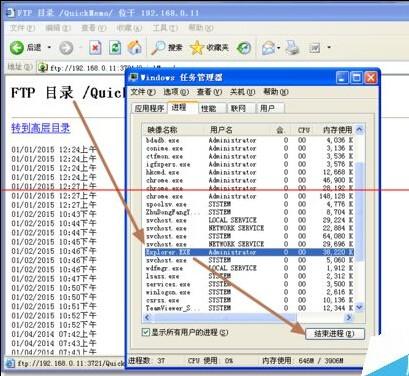The height and width of the screenshot is (376, 409).
Task: Sort by 用户名 column header
Action: pos(236,130)
